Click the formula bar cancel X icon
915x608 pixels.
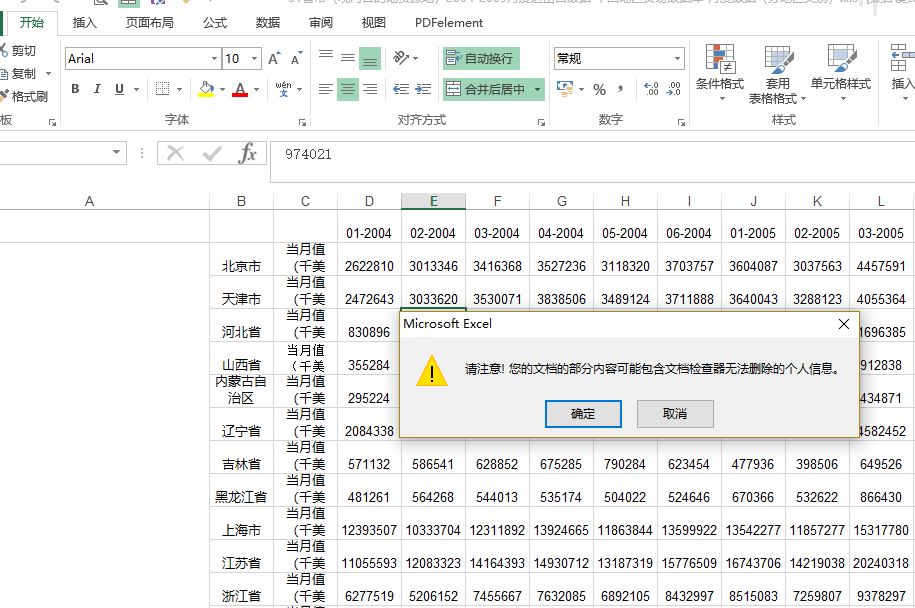[175, 153]
